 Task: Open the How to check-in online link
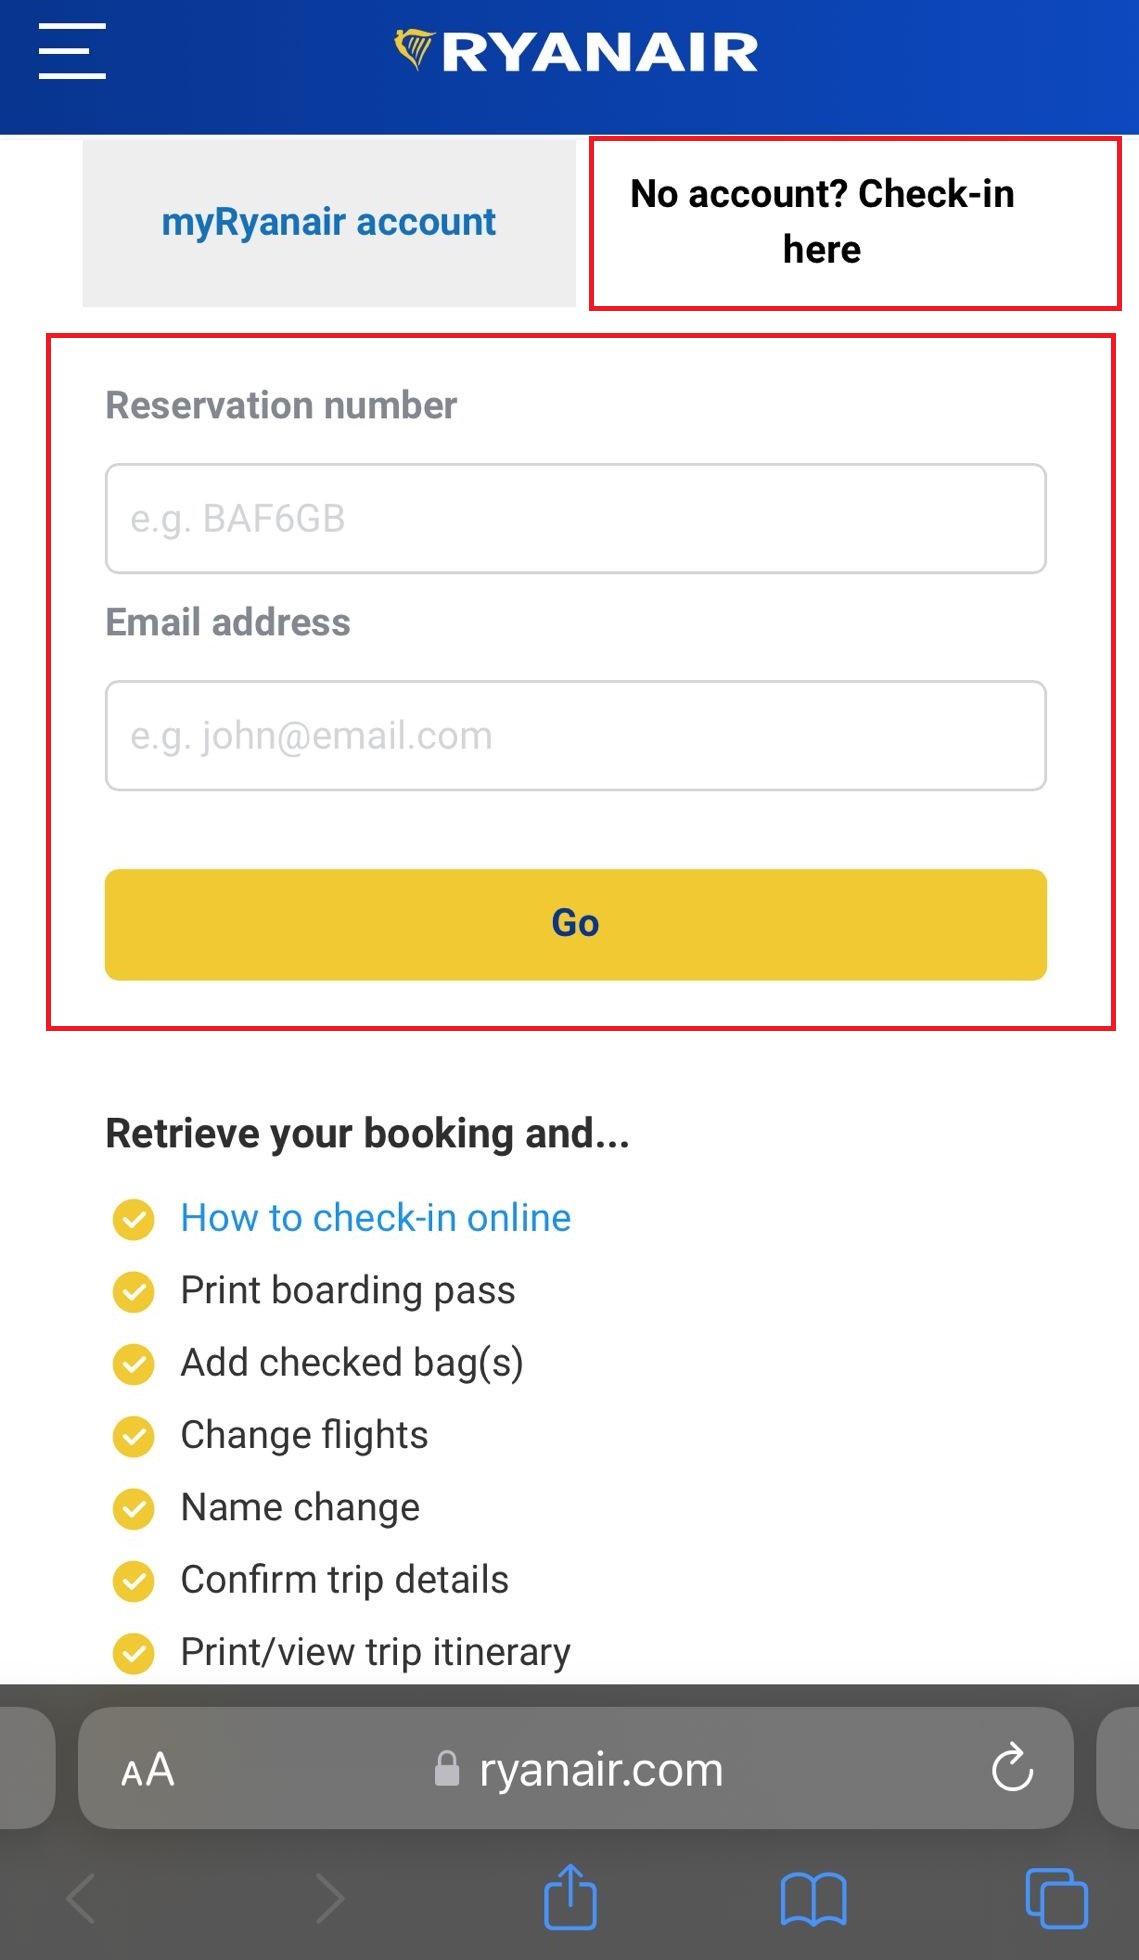click(x=374, y=1218)
